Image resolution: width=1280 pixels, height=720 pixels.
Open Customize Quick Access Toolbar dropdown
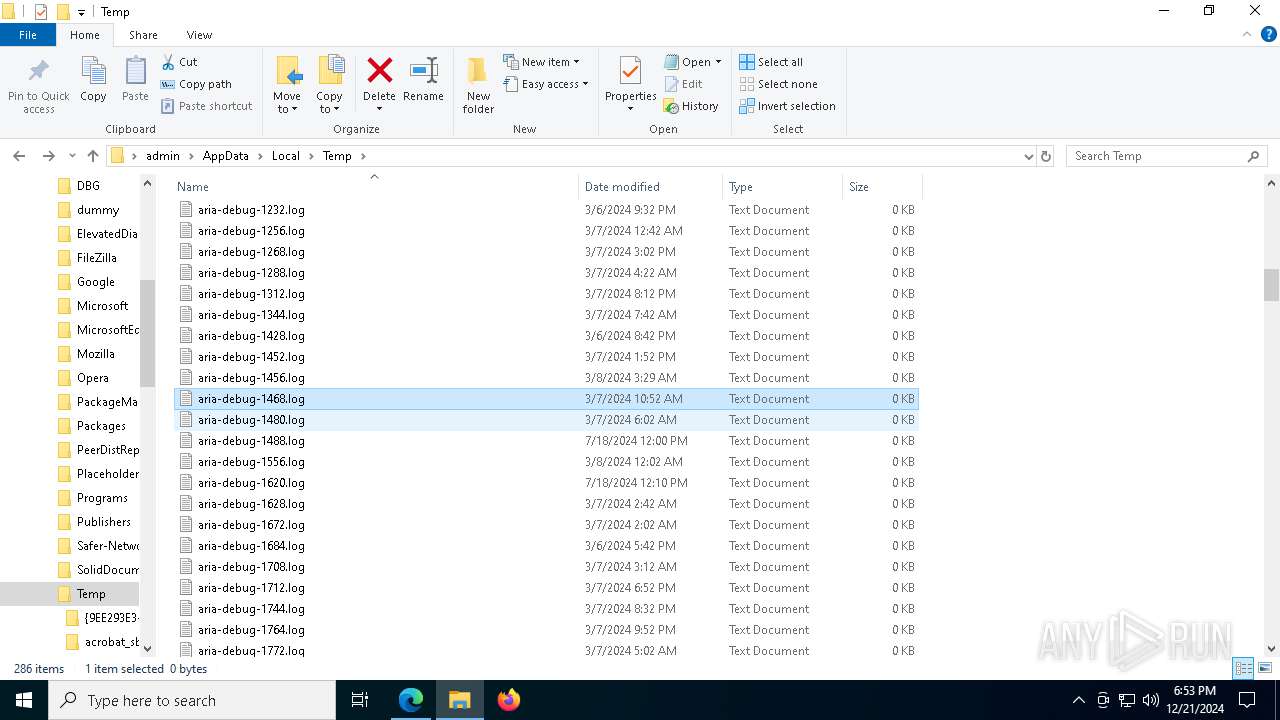(x=81, y=12)
